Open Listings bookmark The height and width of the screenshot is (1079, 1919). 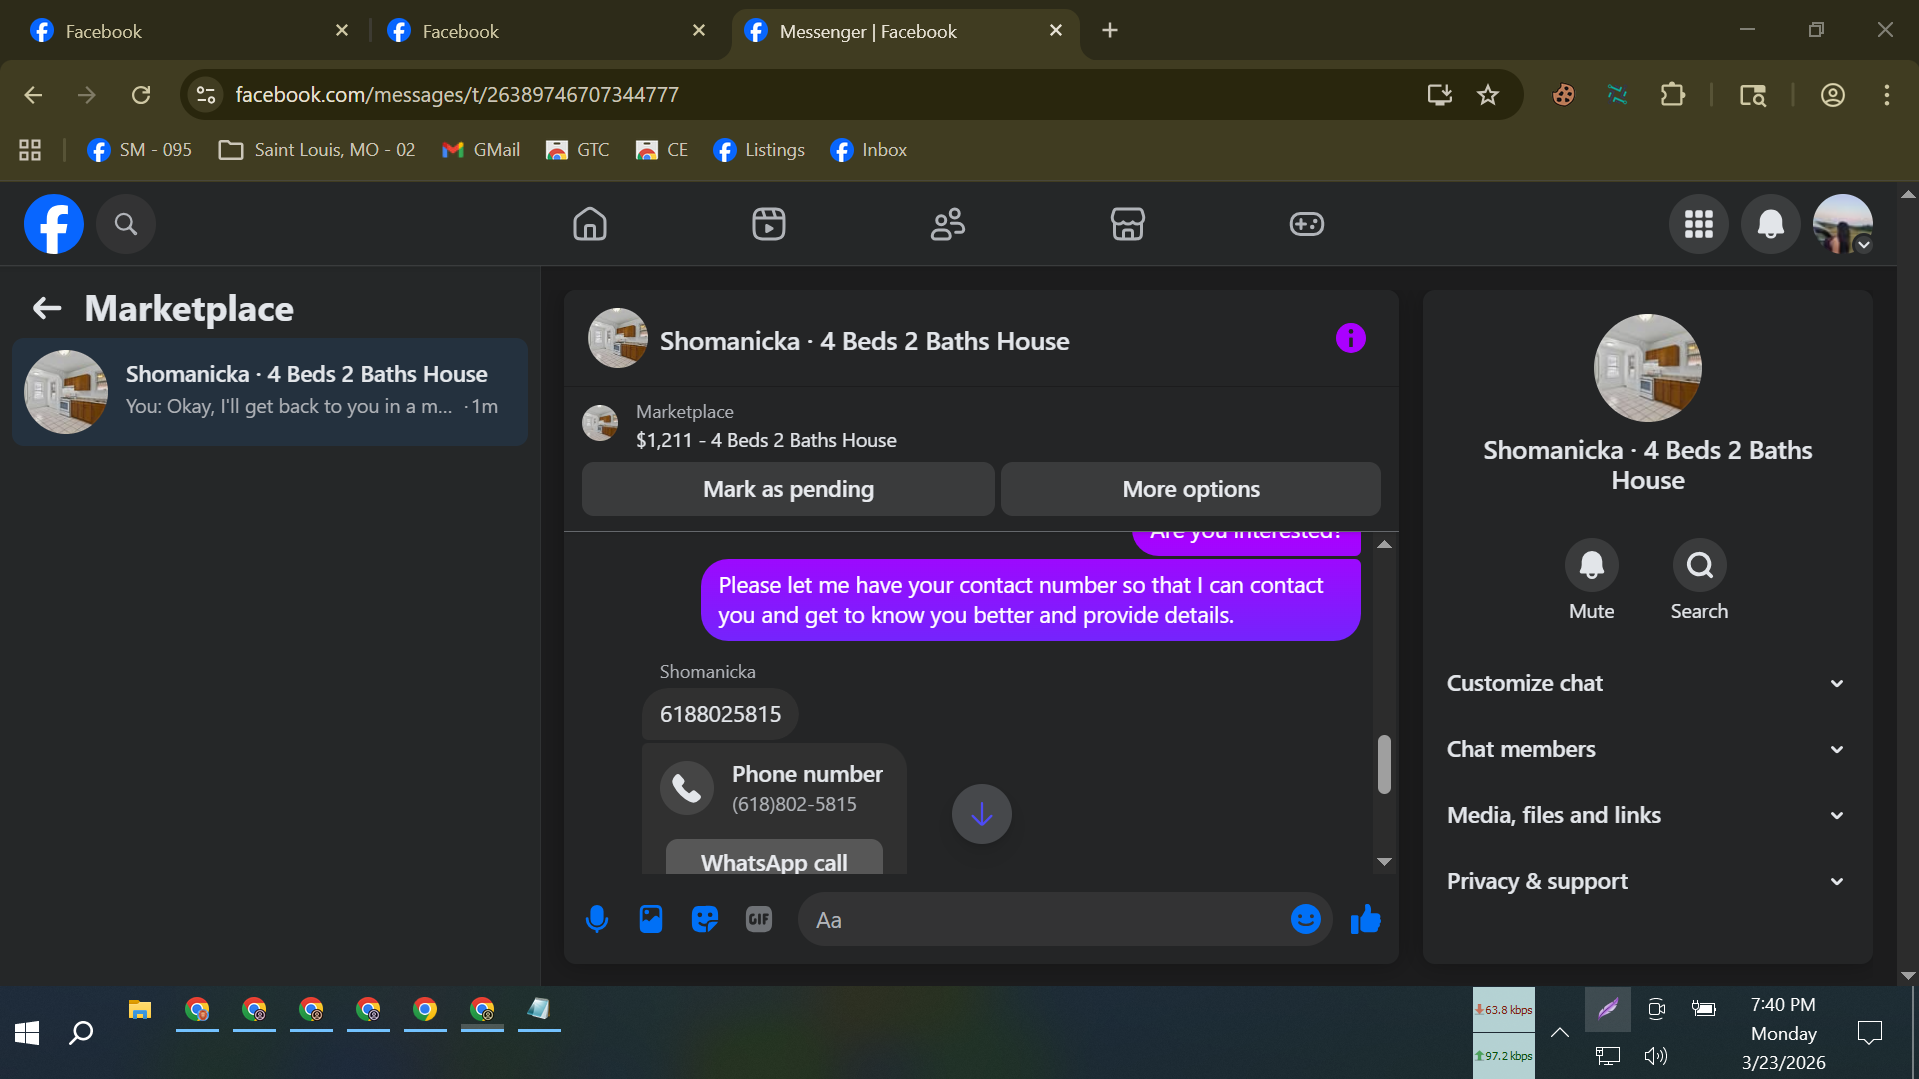coord(759,150)
